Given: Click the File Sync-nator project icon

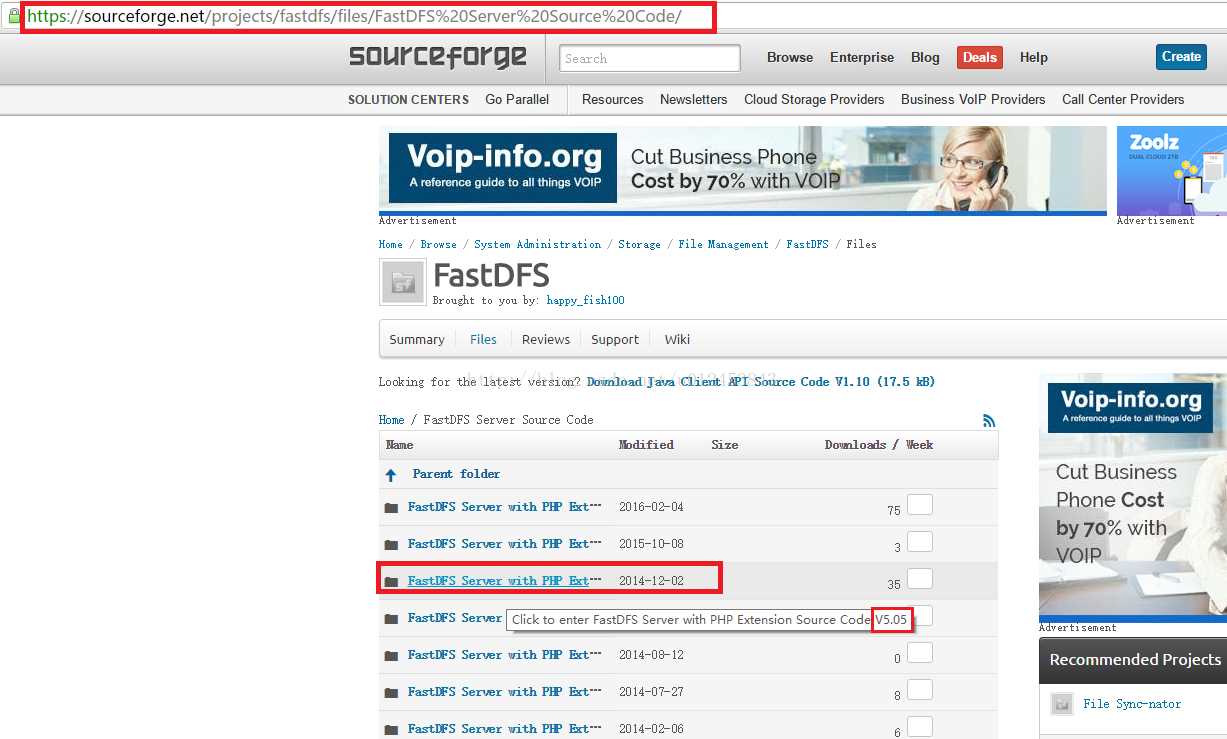Looking at the screenshot, I should tap(1062, 704).
